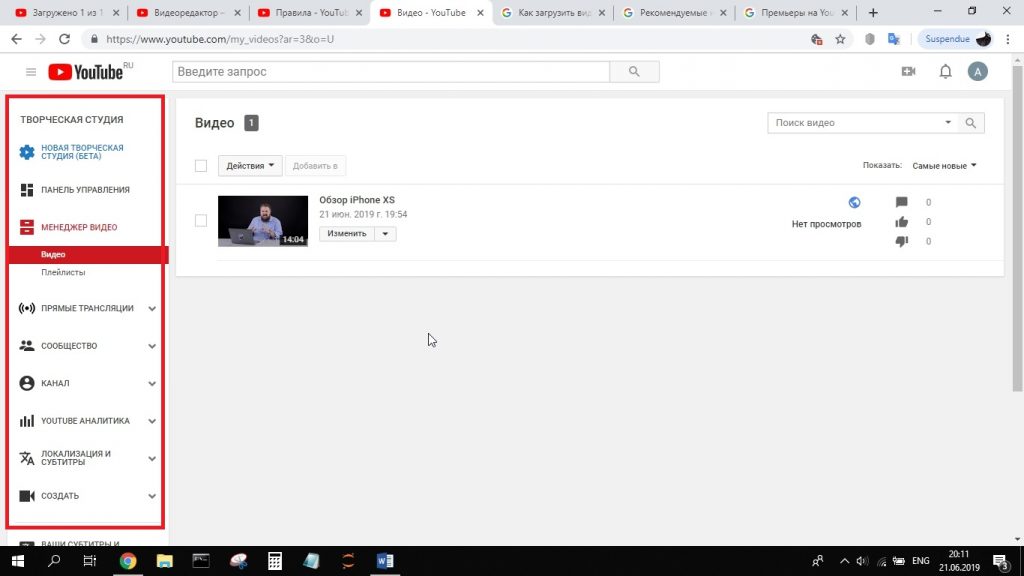Click the Прямые трансляции broadcast icon

click(27, 308)
